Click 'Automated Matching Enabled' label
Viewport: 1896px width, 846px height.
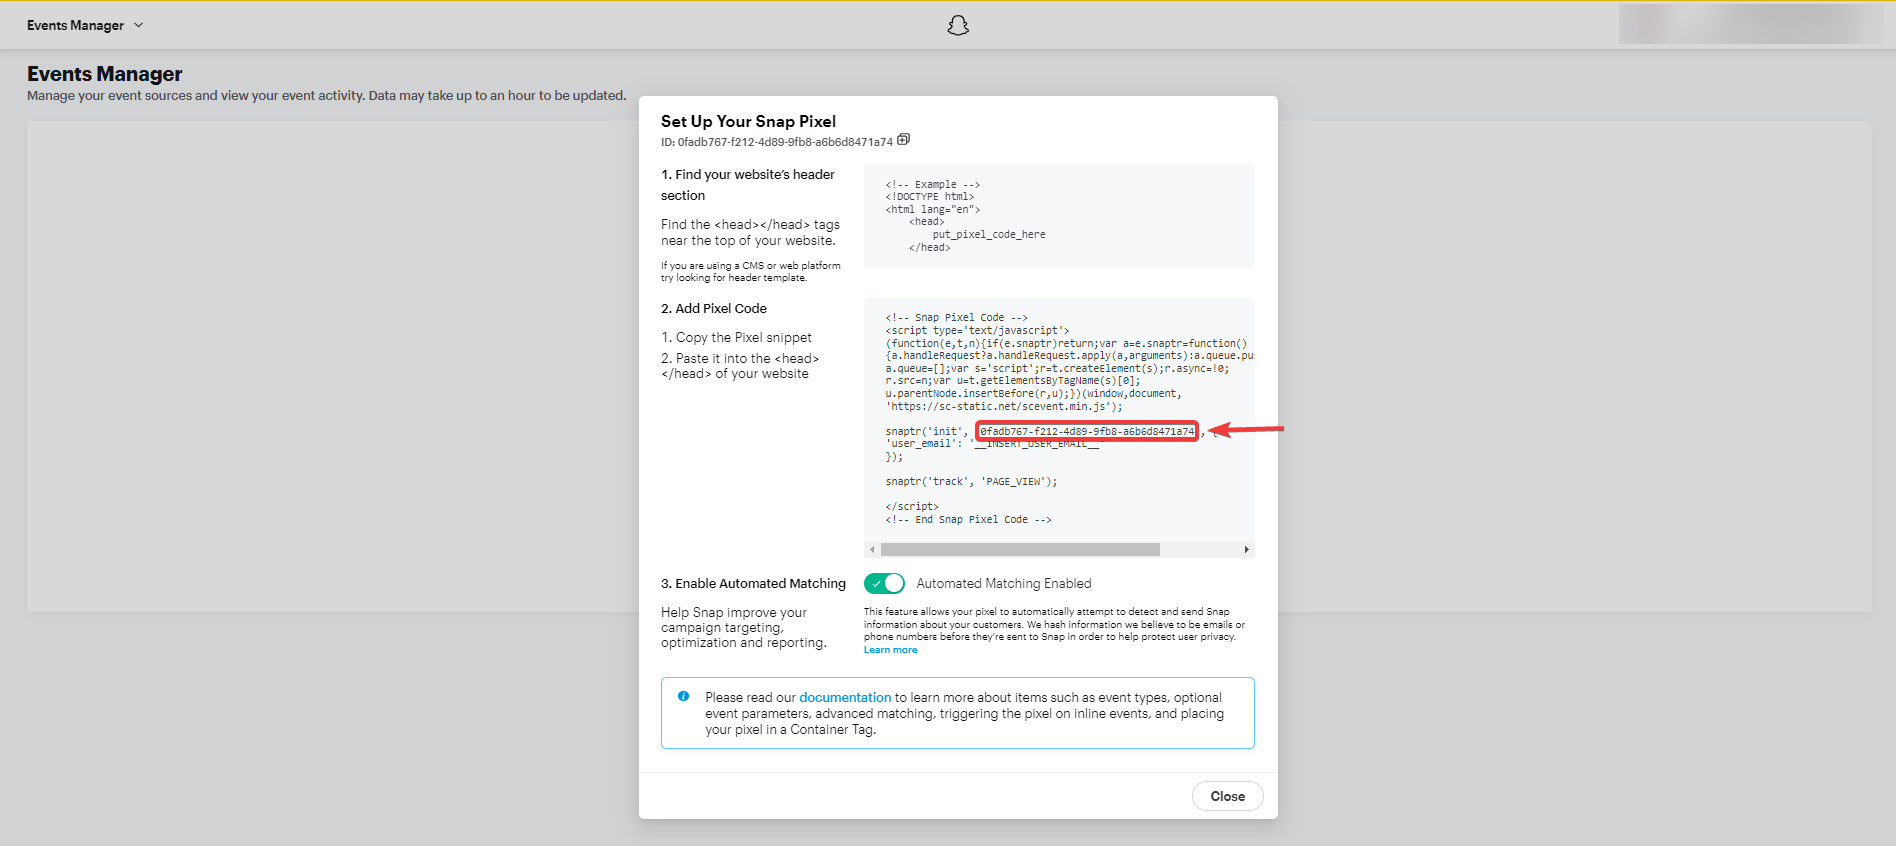(1004, 583)
